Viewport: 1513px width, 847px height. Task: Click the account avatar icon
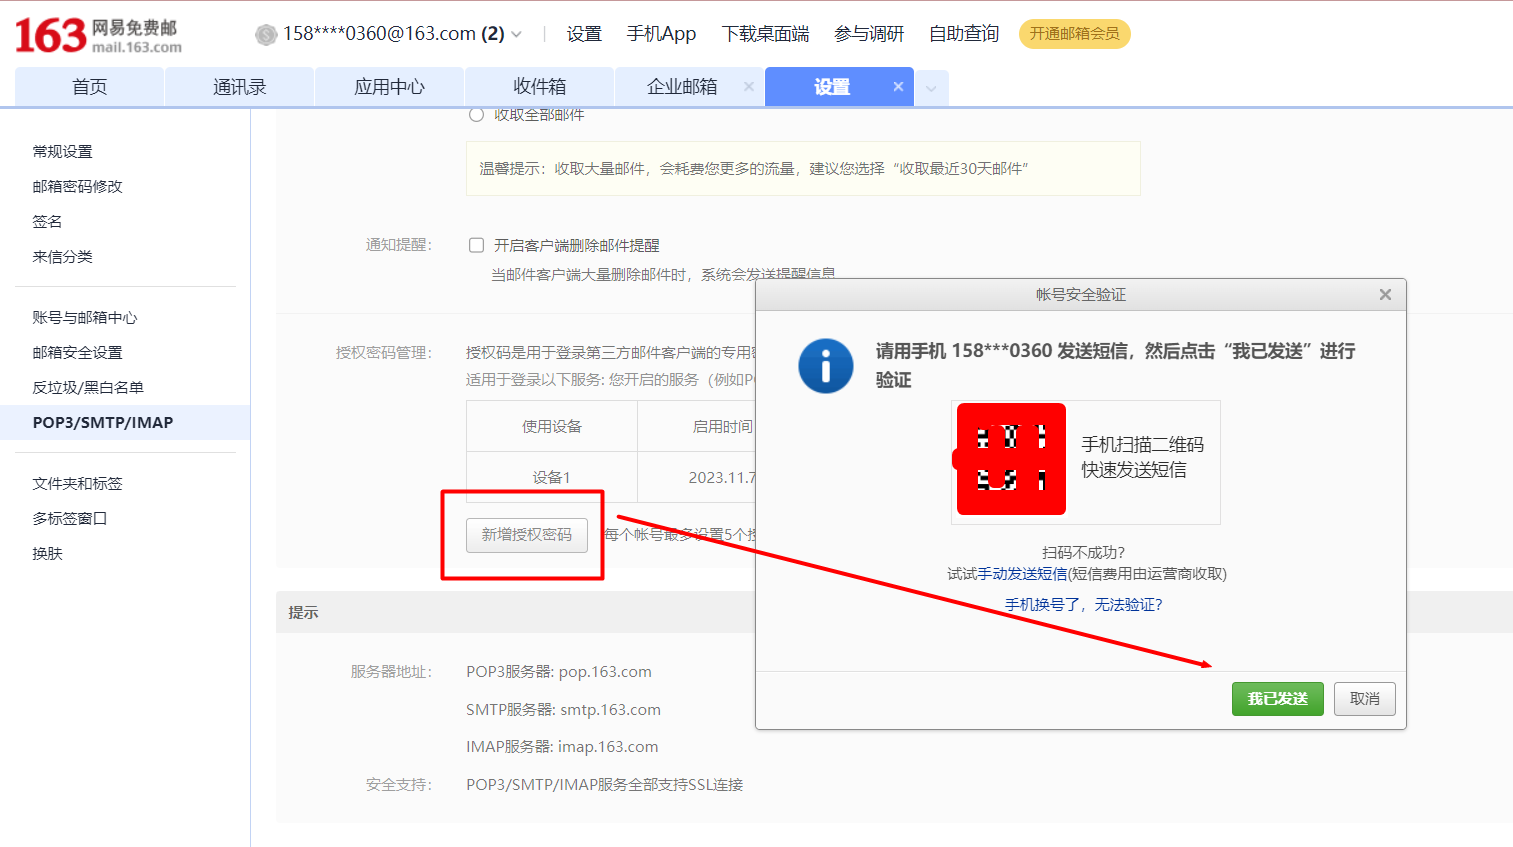click(266, 35)
